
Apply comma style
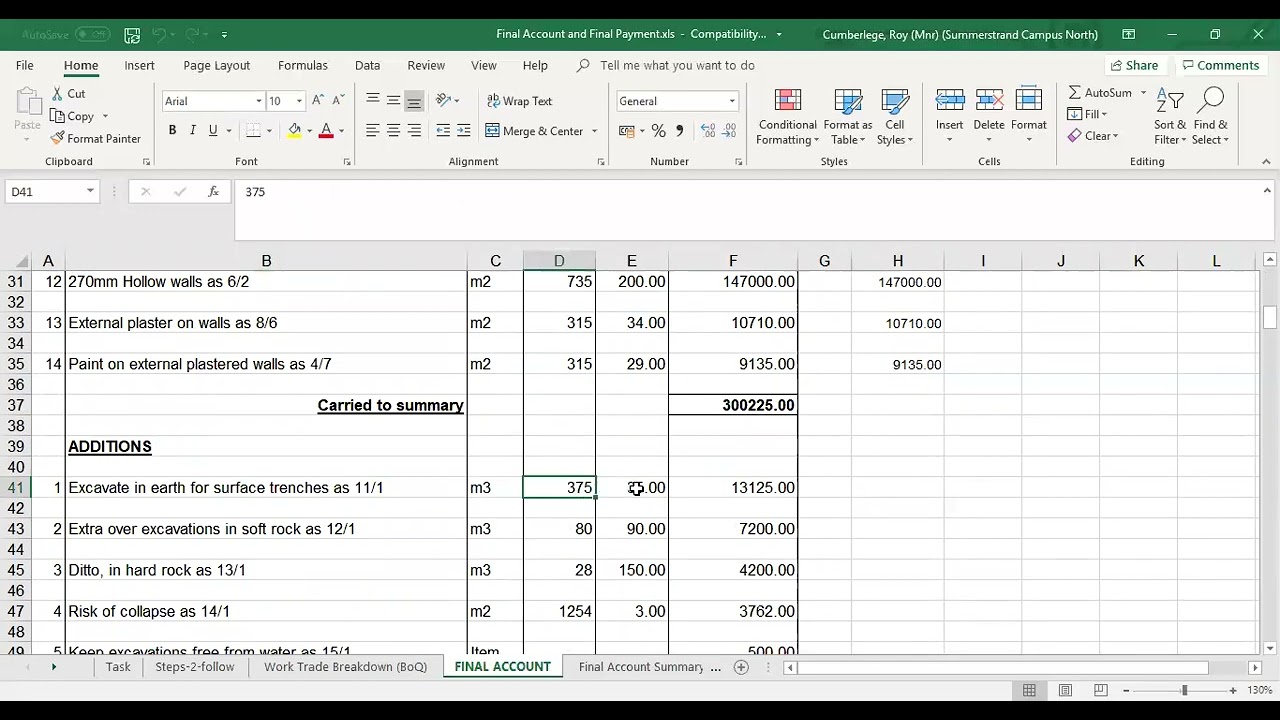coord(679,131)
